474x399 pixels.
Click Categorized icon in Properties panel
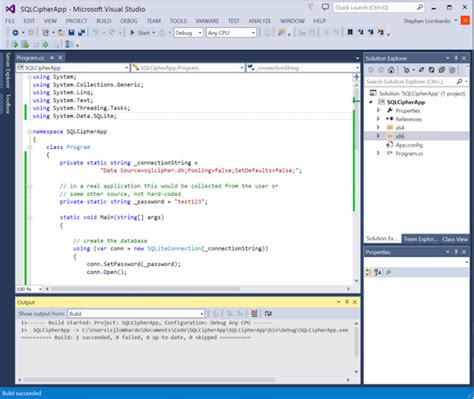point(368,272)
